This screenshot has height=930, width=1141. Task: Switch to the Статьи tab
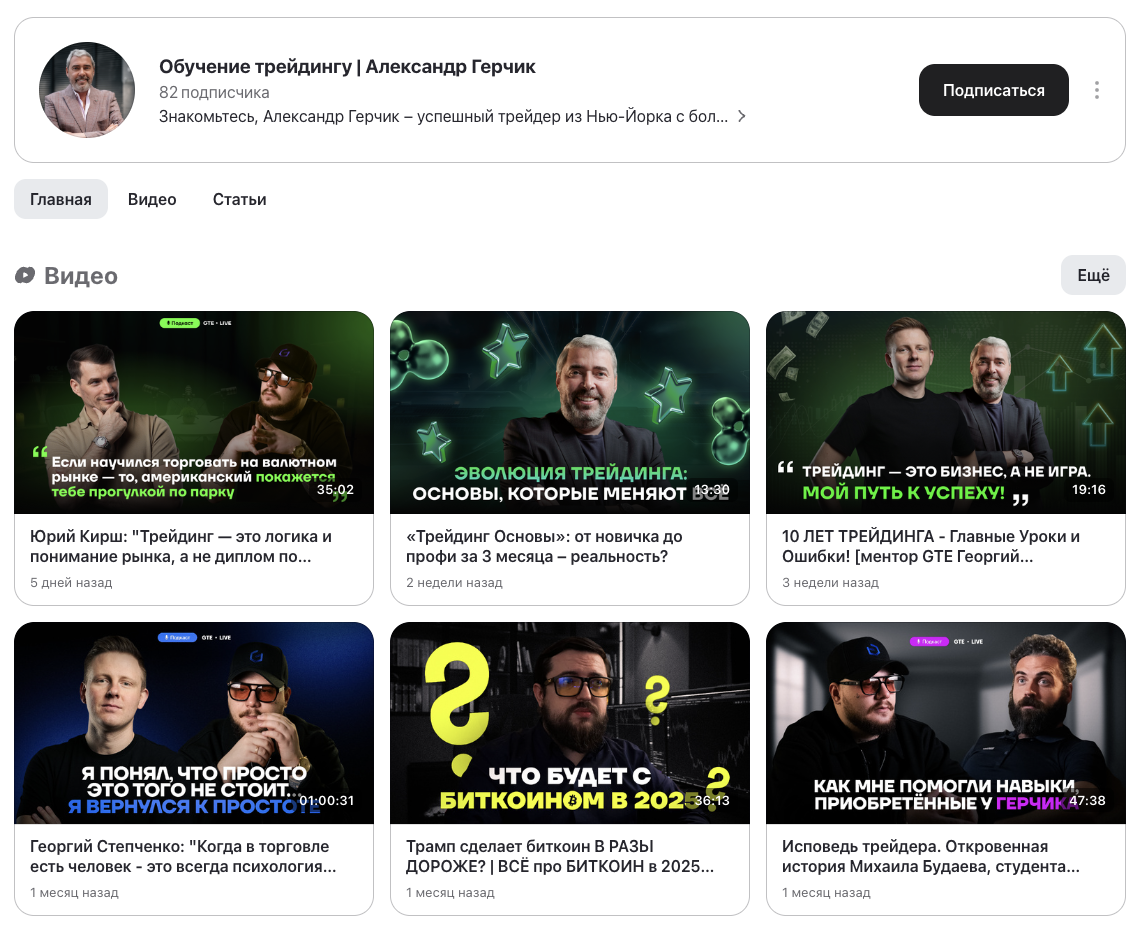(x=239, y=199)
